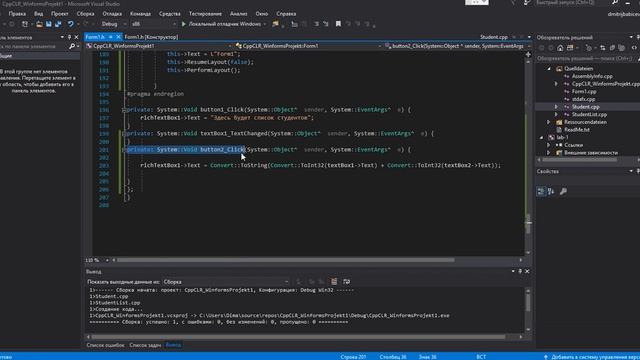Click the Quick Launch search icon

tap(615, 2)
